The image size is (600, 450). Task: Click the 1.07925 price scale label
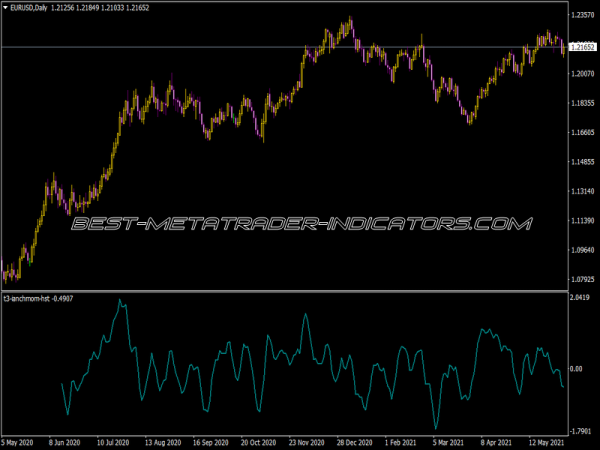click(x=583, y=279)
